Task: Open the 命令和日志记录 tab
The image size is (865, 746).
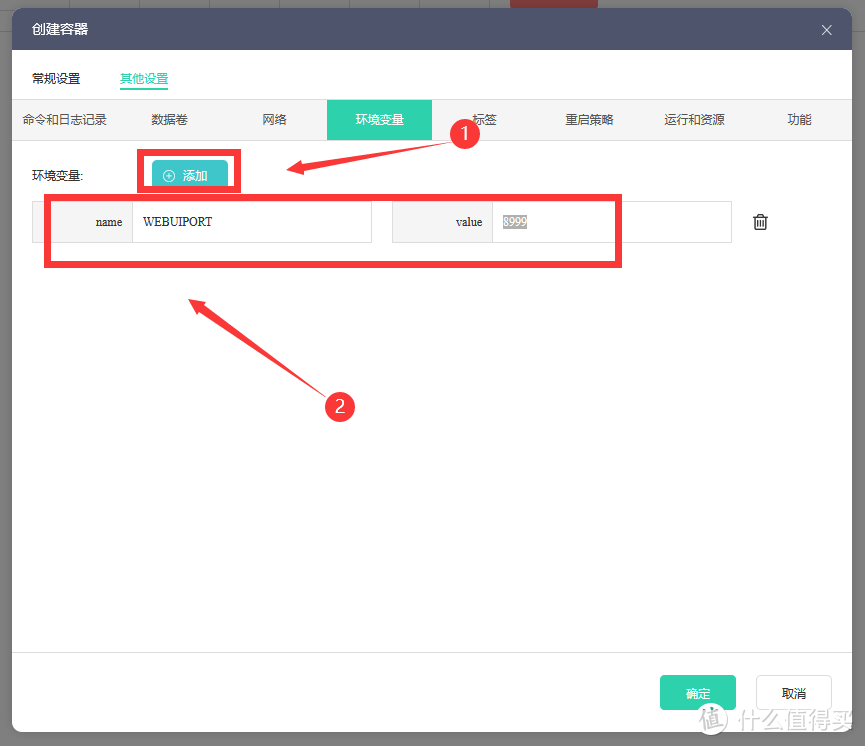Action: (x=65, y=120)
